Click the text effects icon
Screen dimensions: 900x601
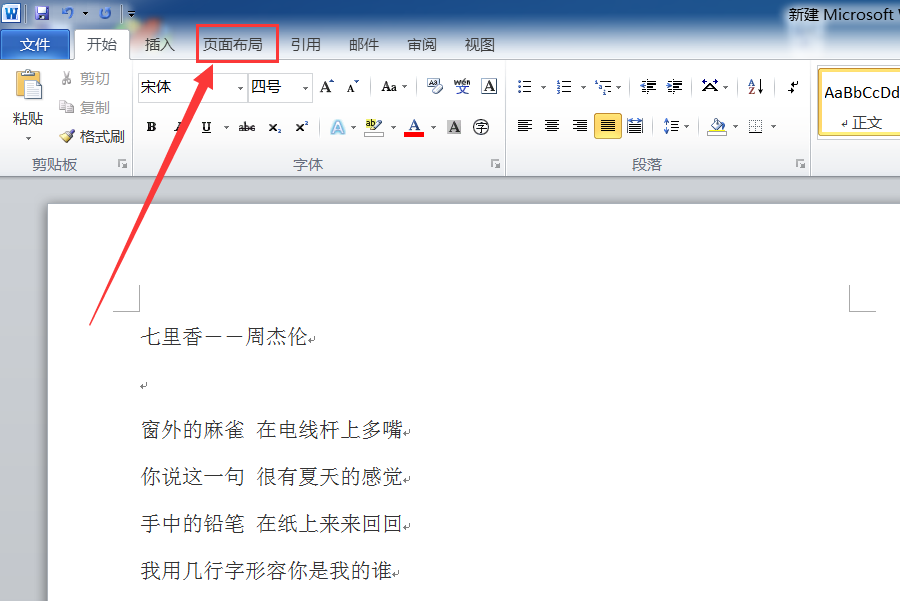338,127
